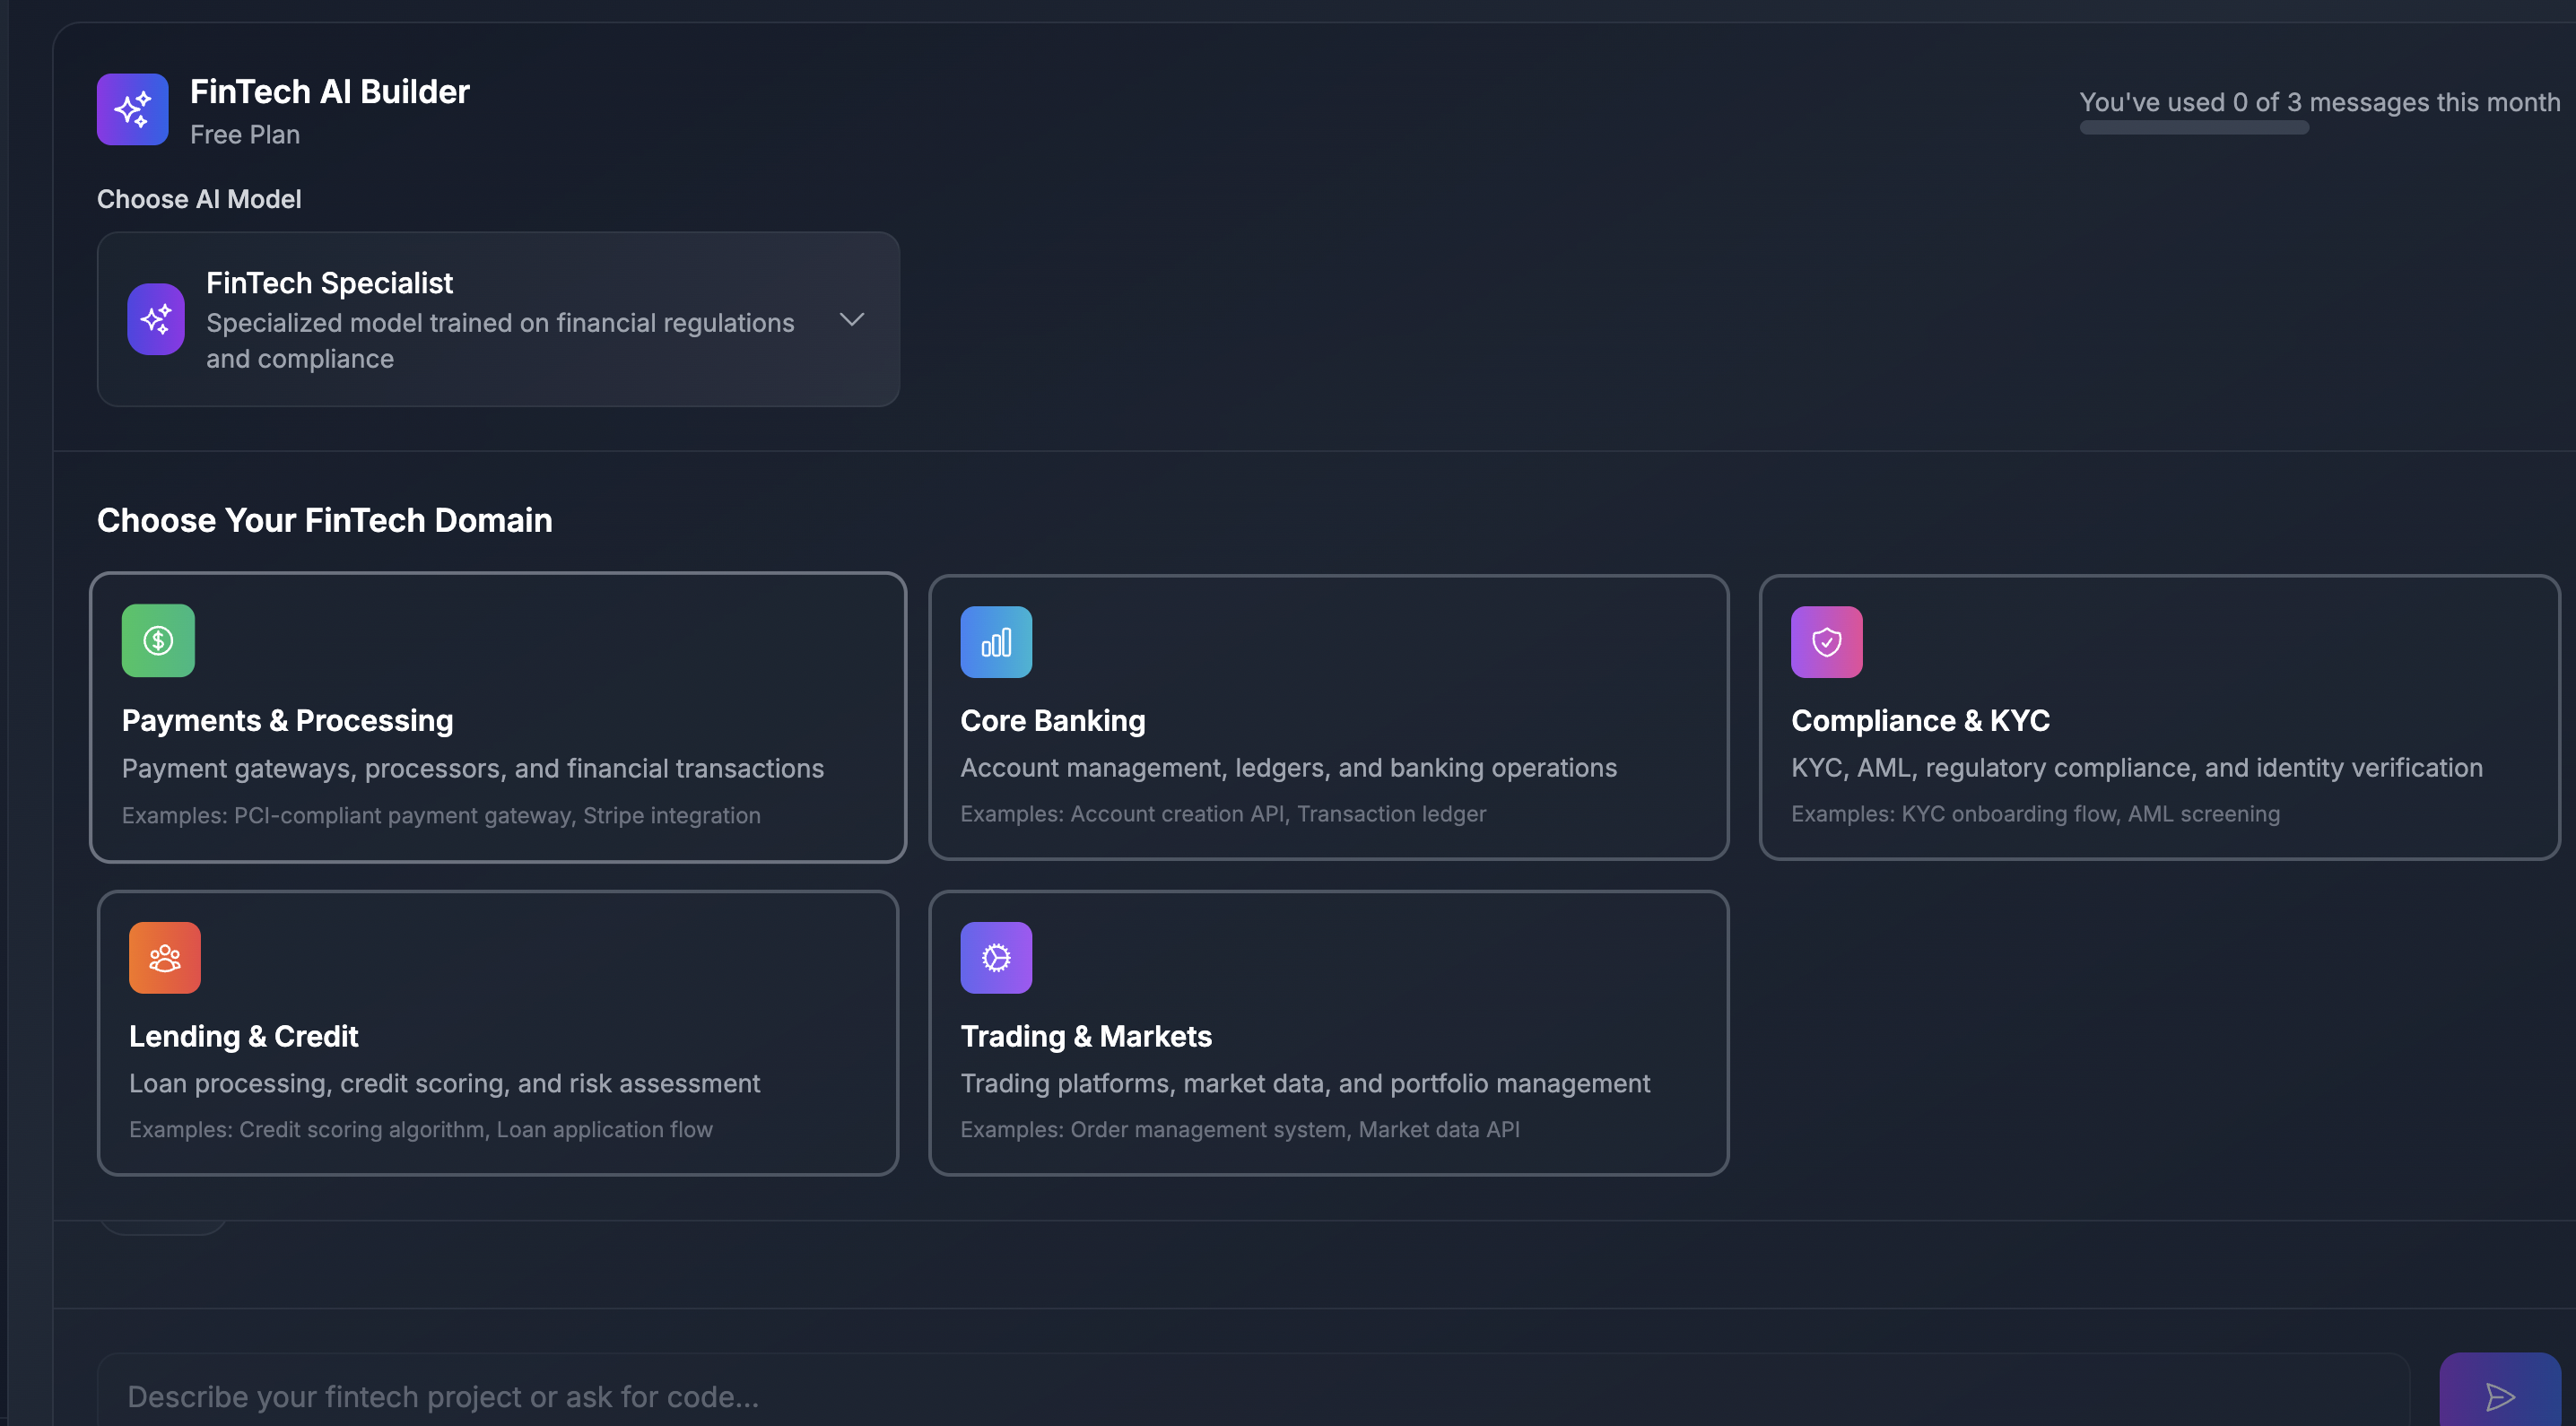The width and height of the screenshot is (2576, 1426).
Task: Click the Compliance & KYC shield icon
Action: [1827, 641]
